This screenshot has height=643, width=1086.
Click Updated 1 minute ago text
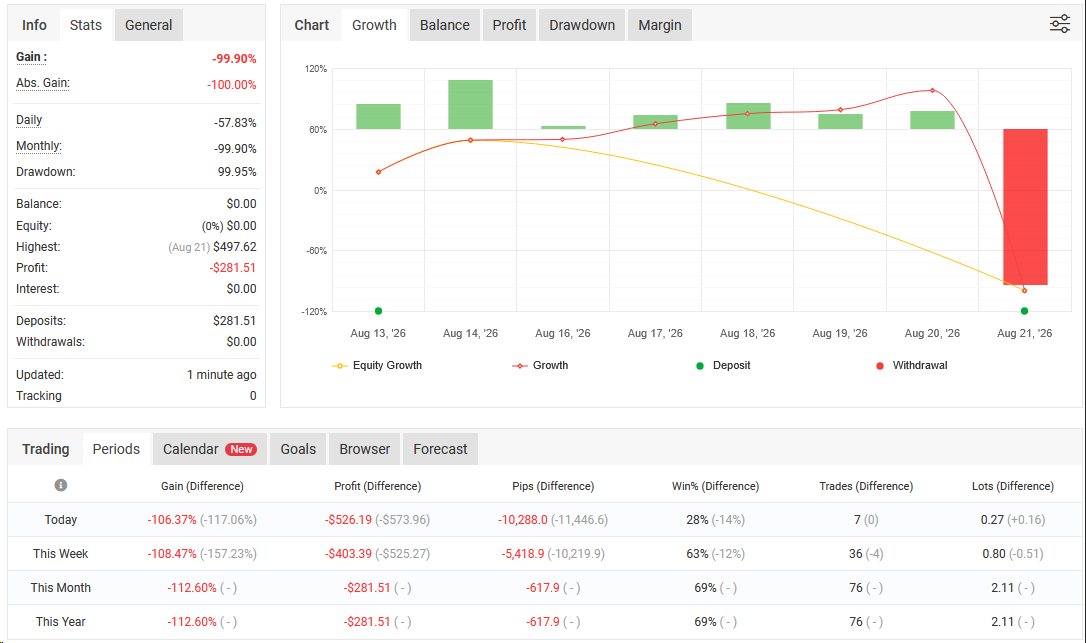(x=222, y=374)
